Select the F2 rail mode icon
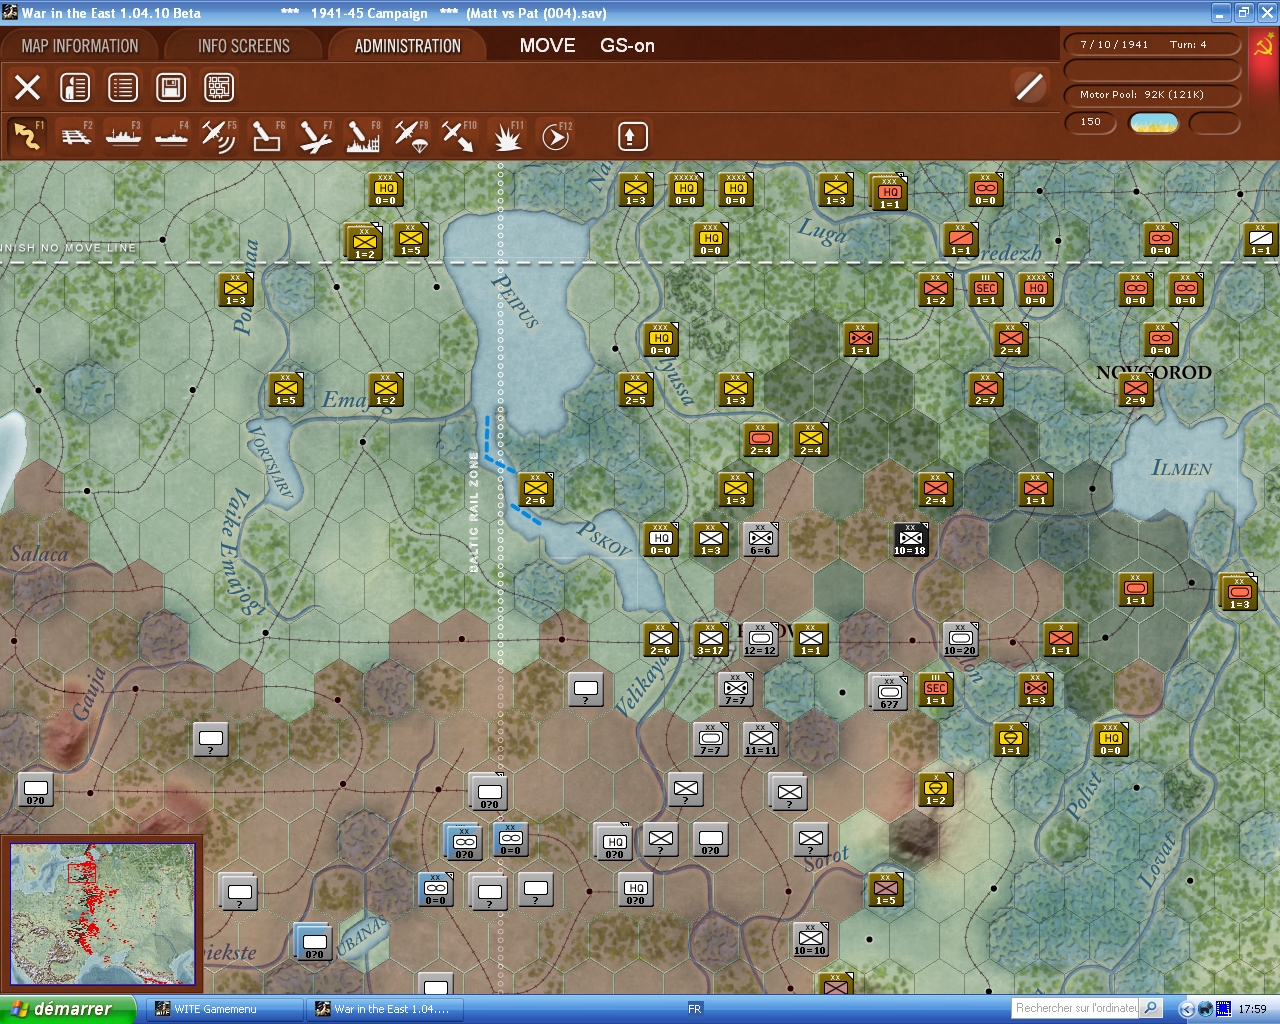Image resolution: width=1280 pixels, height=1024 pixels. pos(76,136)
